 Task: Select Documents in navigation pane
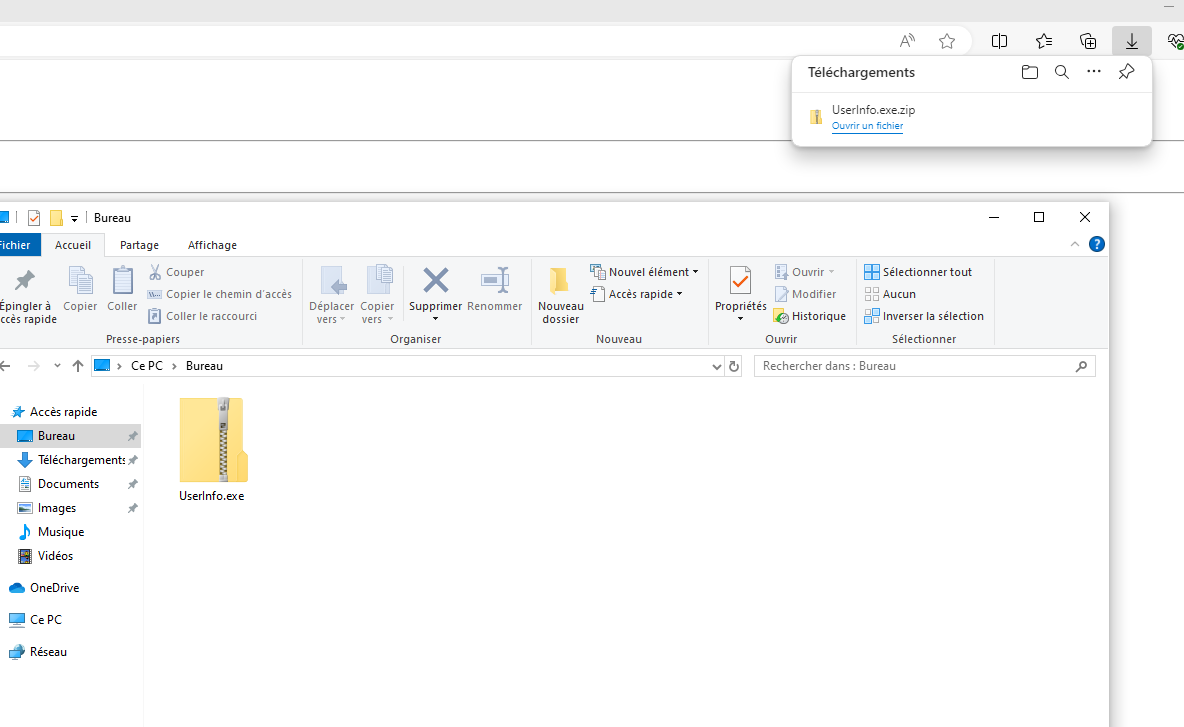[x=70, y=484]
